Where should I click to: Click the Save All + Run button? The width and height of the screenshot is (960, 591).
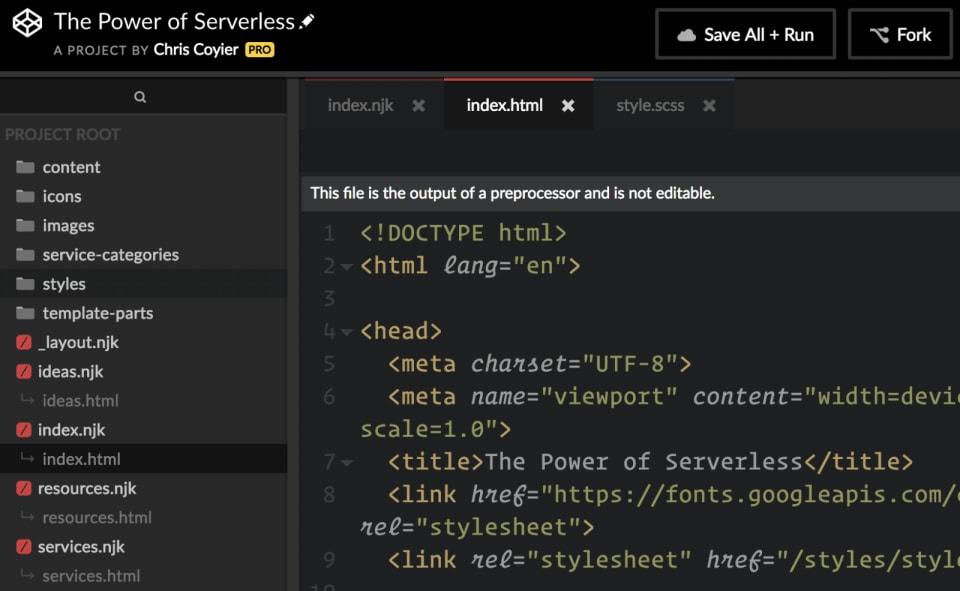click(x=745, y=35)
